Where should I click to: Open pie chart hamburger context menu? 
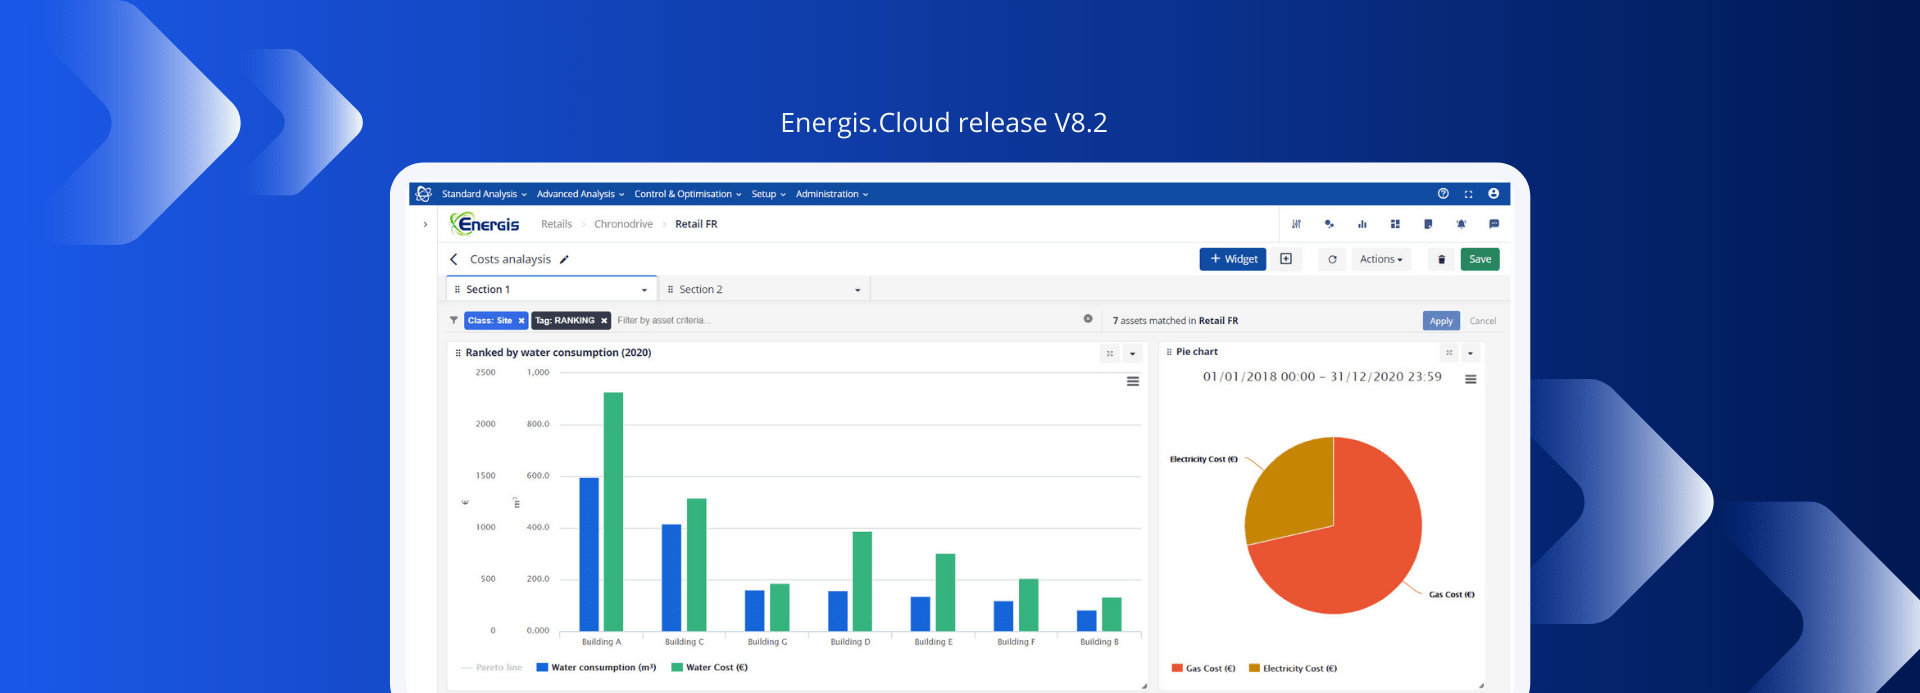(1471, 379)
